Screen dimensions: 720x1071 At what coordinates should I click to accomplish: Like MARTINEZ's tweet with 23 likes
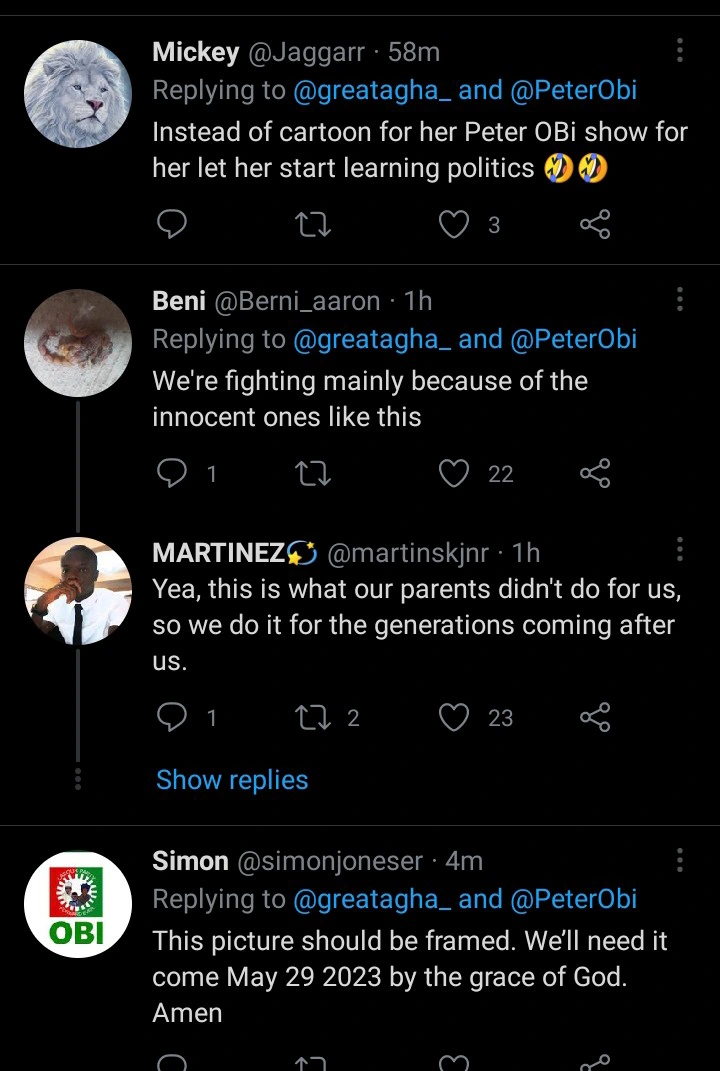pos(455,717)
